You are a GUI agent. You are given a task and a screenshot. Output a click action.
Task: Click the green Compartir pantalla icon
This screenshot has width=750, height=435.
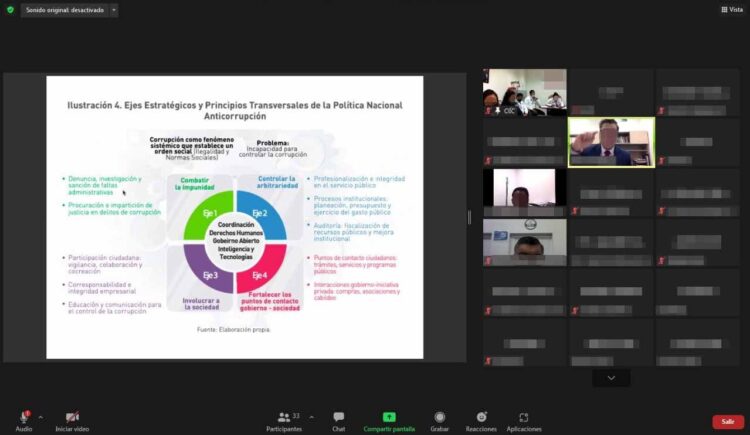(390, 417)
